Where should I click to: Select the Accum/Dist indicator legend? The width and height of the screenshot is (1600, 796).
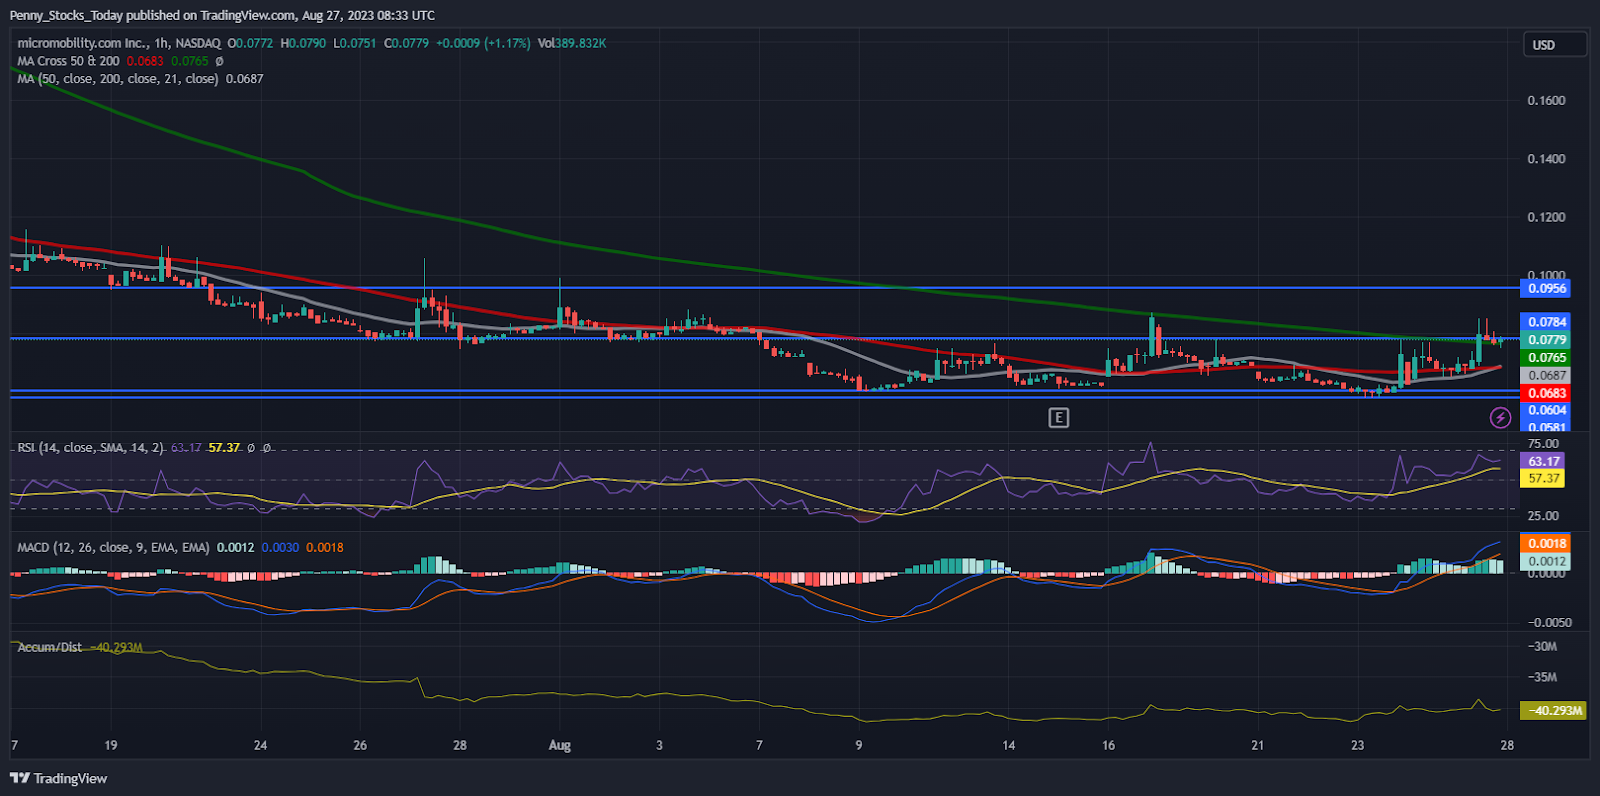point(50,648)
